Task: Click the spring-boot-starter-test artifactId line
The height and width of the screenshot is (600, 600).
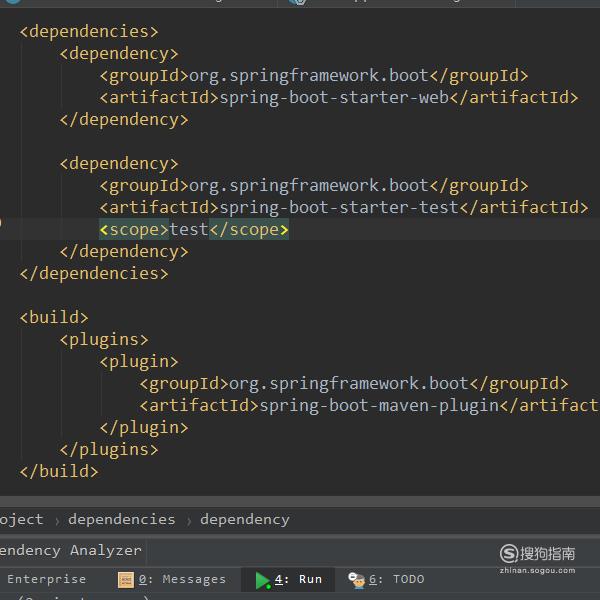Action: point(344,208)
